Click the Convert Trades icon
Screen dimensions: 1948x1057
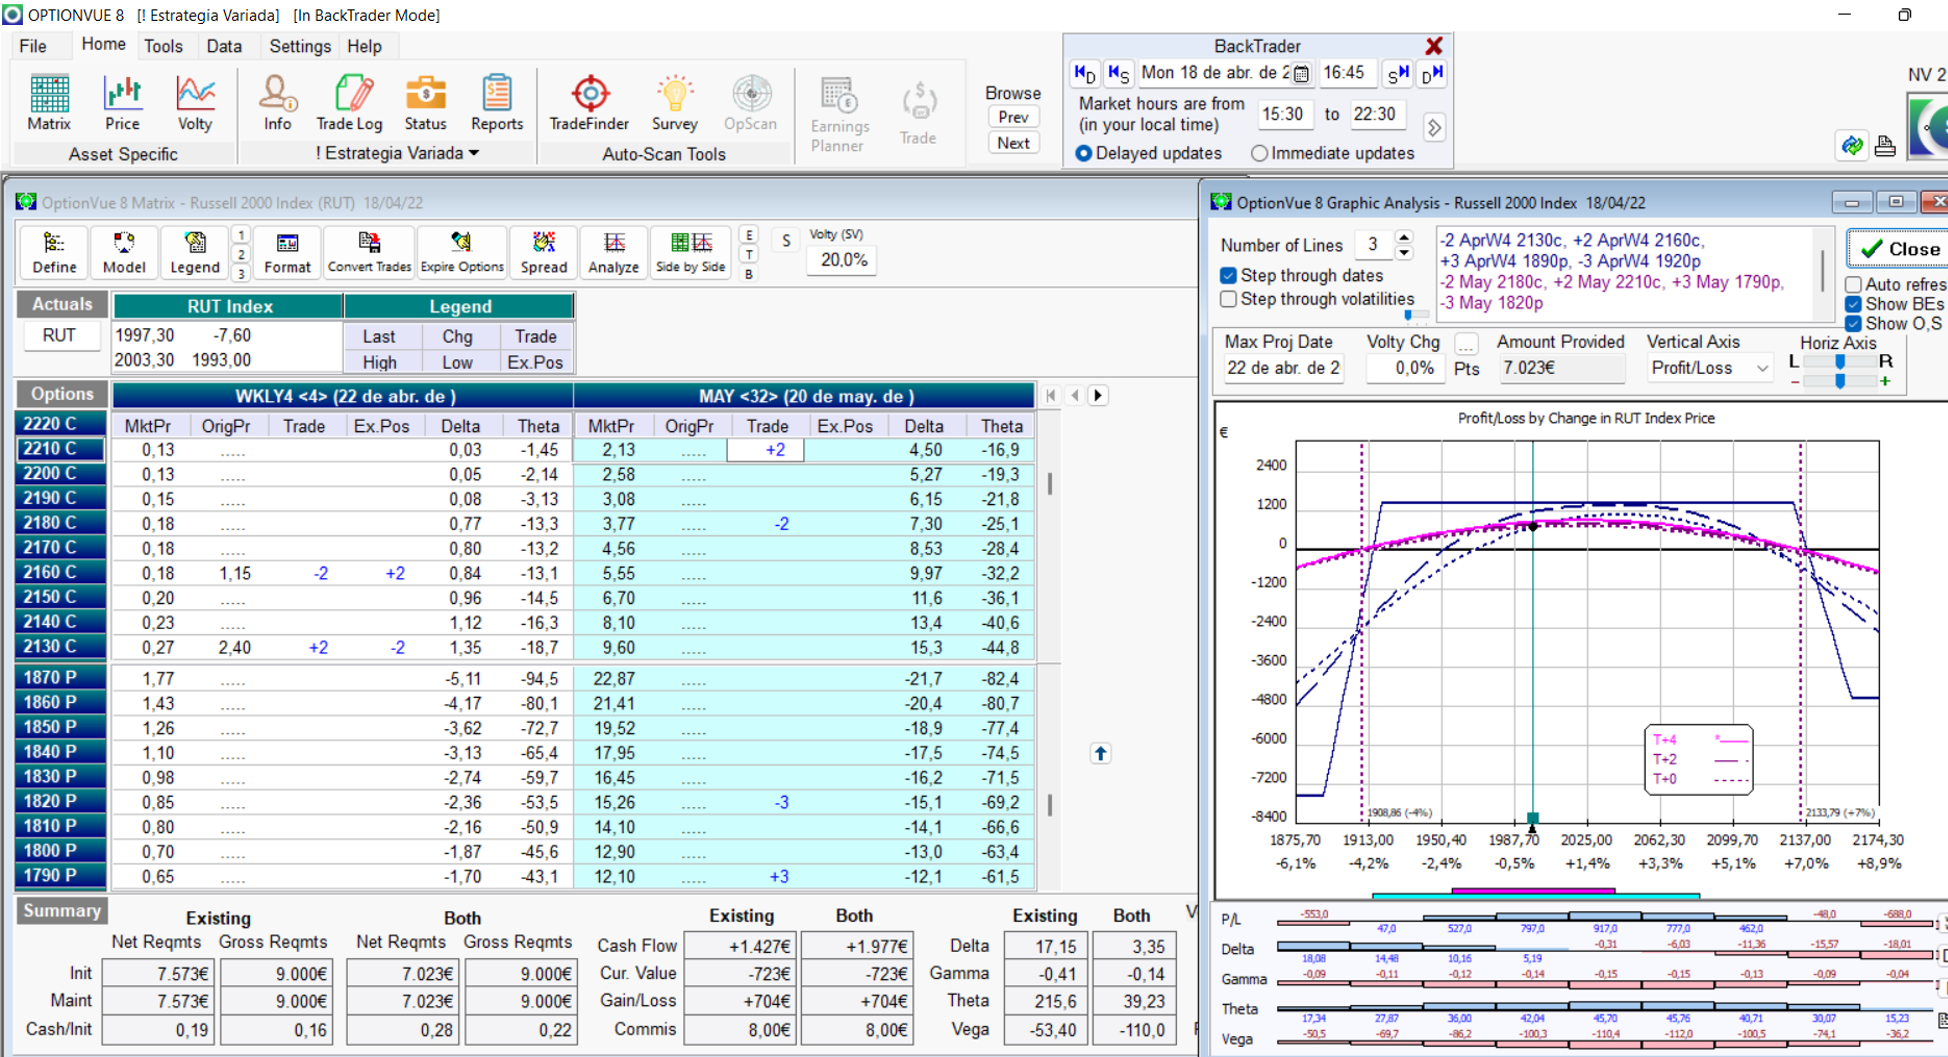(369, 252)
